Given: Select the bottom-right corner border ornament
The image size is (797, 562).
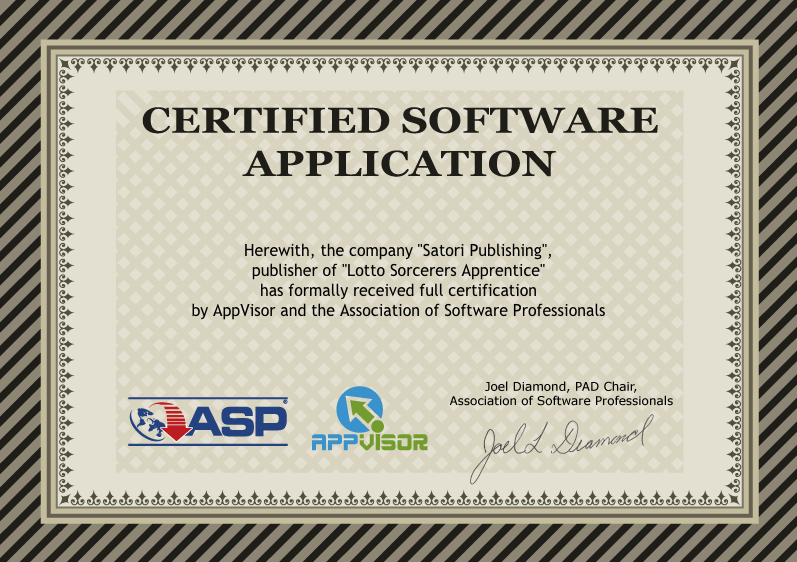Looking at the screenshot, I should pos(732,497).
